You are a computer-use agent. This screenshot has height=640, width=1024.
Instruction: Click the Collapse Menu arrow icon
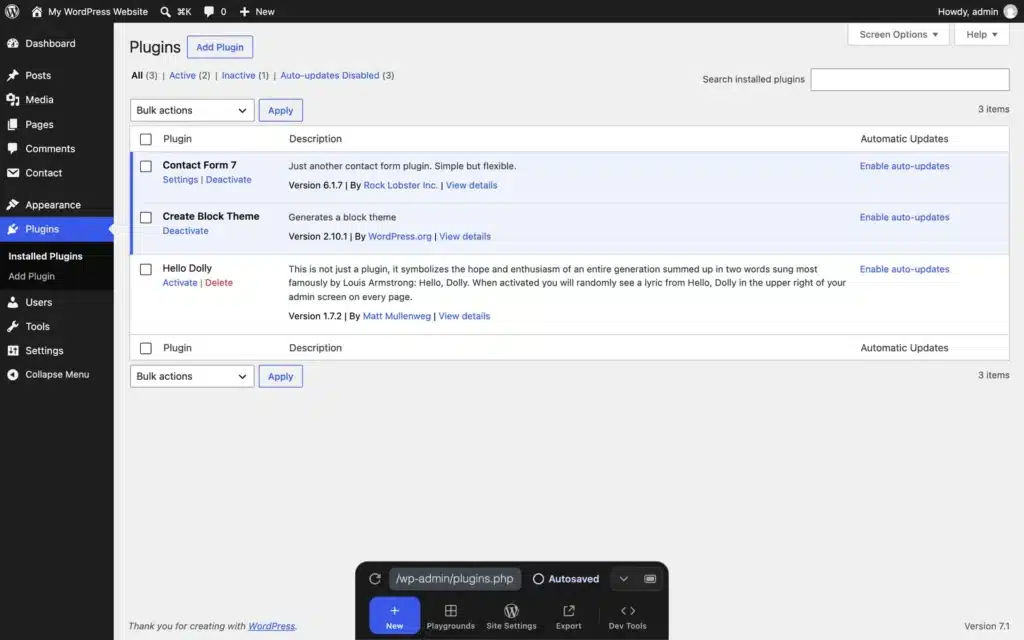click(x=13, y=374)
